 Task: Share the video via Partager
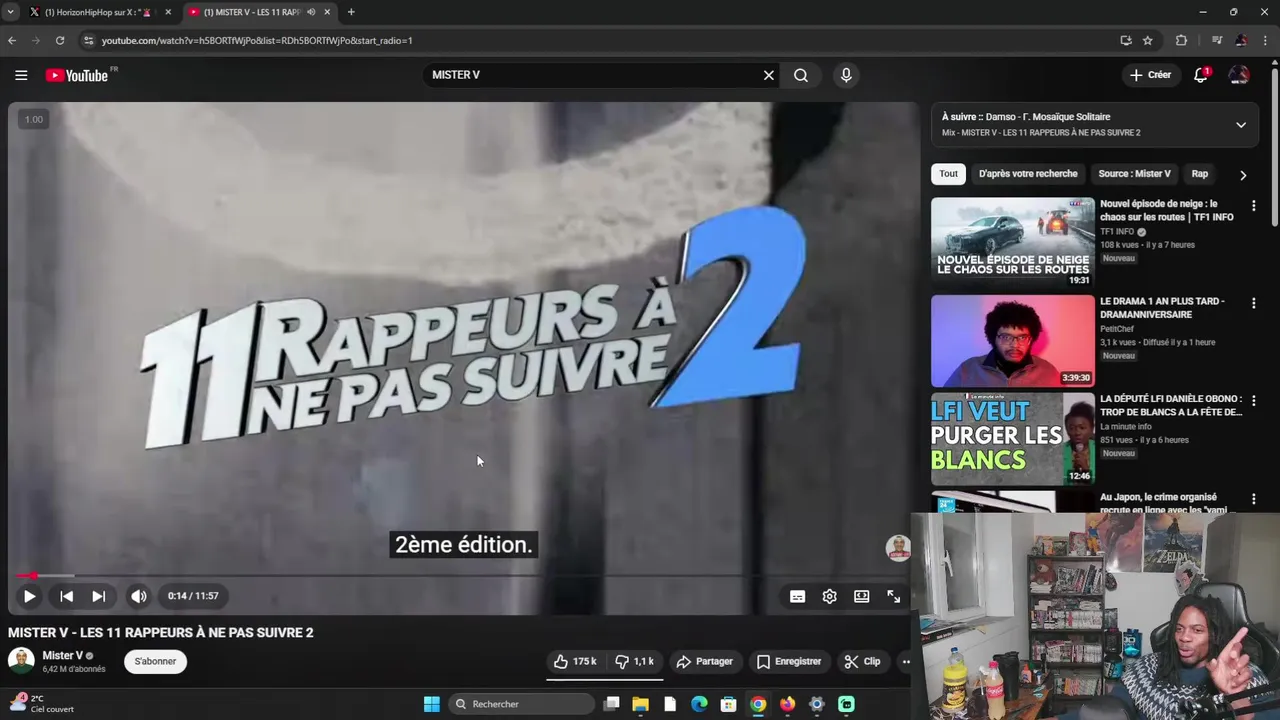click(x=704, y=661)
